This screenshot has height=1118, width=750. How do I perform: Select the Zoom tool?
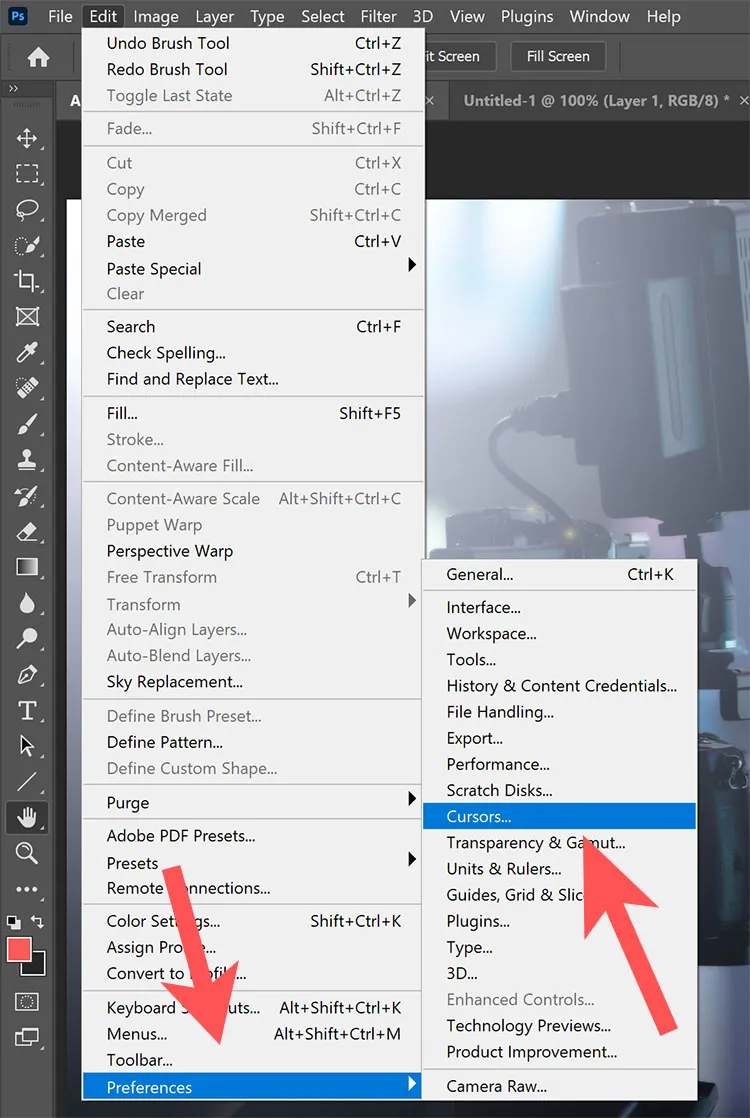27,853
